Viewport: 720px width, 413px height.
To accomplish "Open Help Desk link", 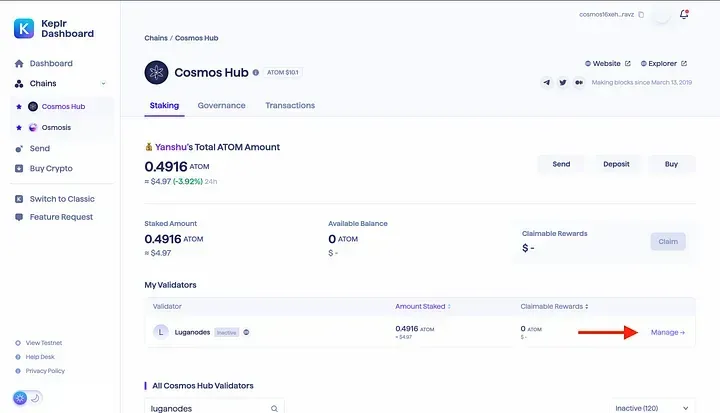I will (40, 357).
